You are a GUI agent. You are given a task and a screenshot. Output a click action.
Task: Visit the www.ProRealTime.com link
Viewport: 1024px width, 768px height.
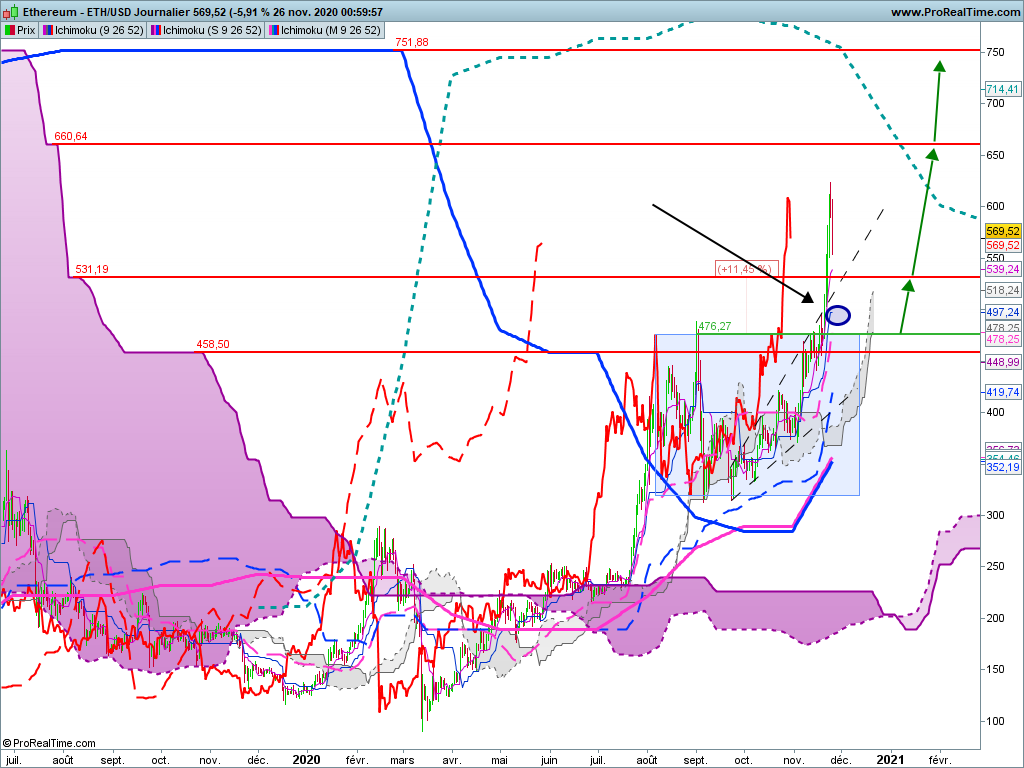click(955, 12)
